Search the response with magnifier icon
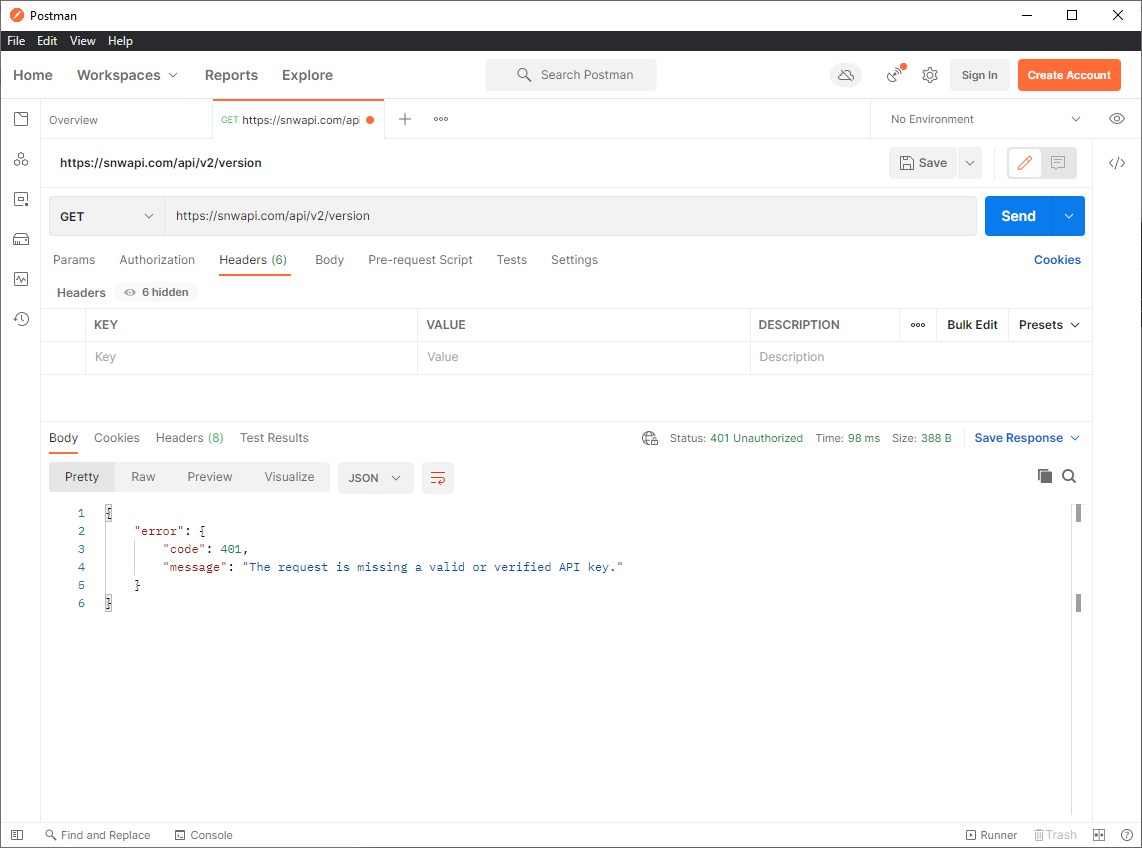Image resolution: width=1142 pixels, height=848 pixels. pyautogui.click(x=1069, y=476)
